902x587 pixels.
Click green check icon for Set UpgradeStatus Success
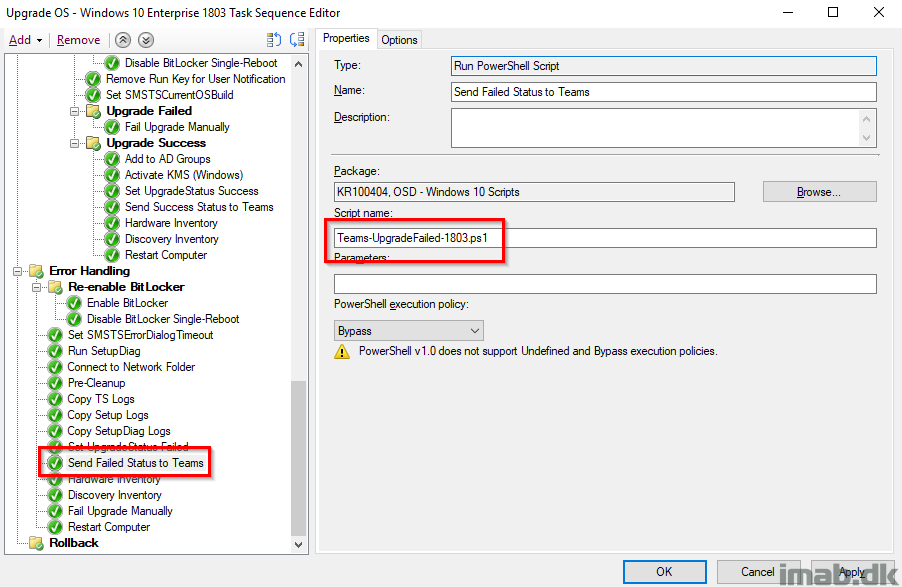[112, 191]
